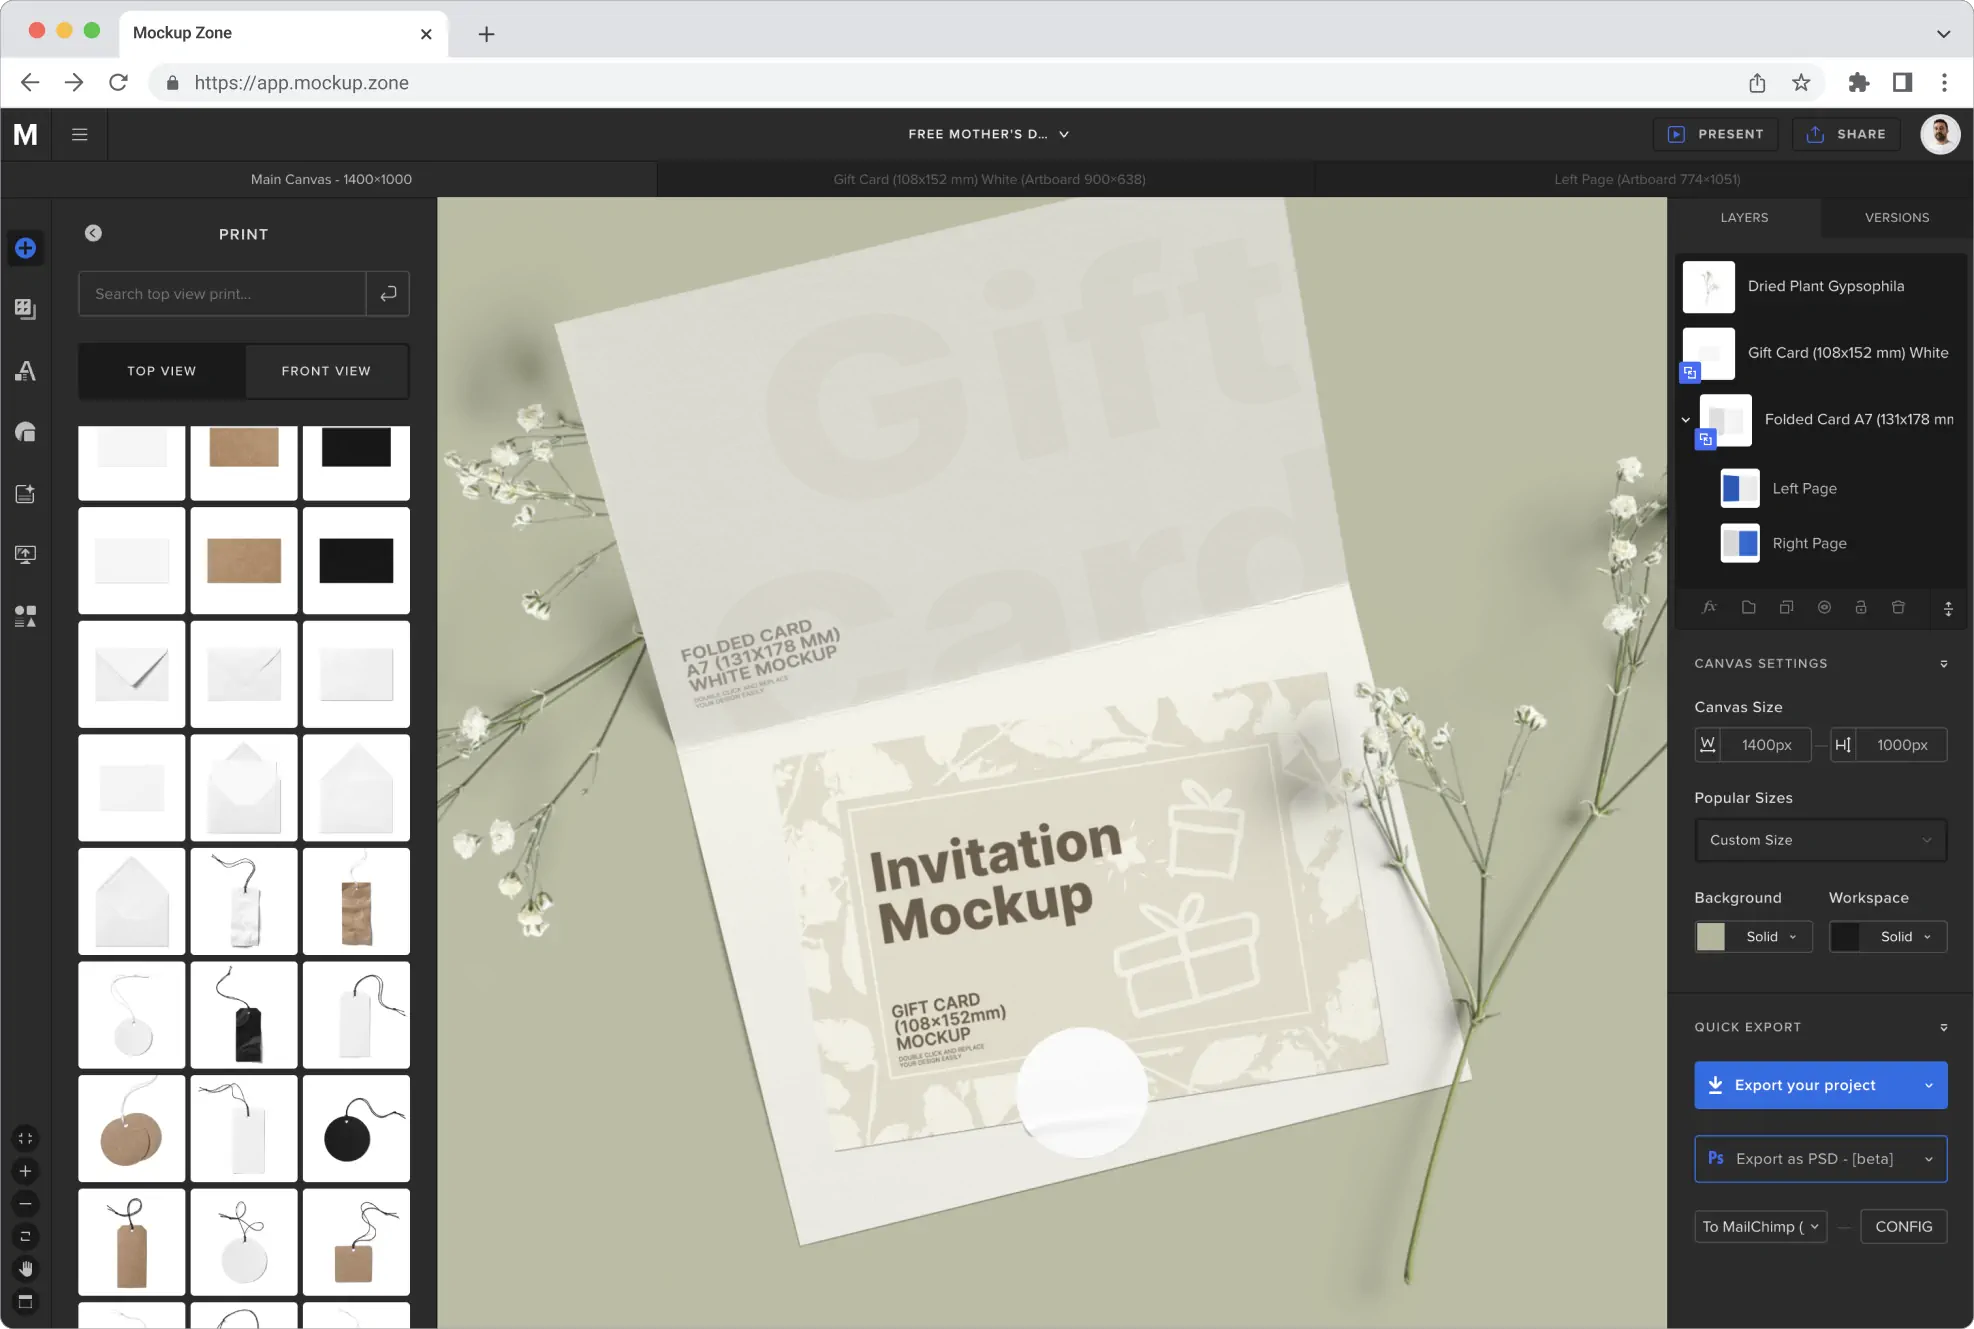Switch to the Versions tab
The image size is (1974, 1329).
1896,217
